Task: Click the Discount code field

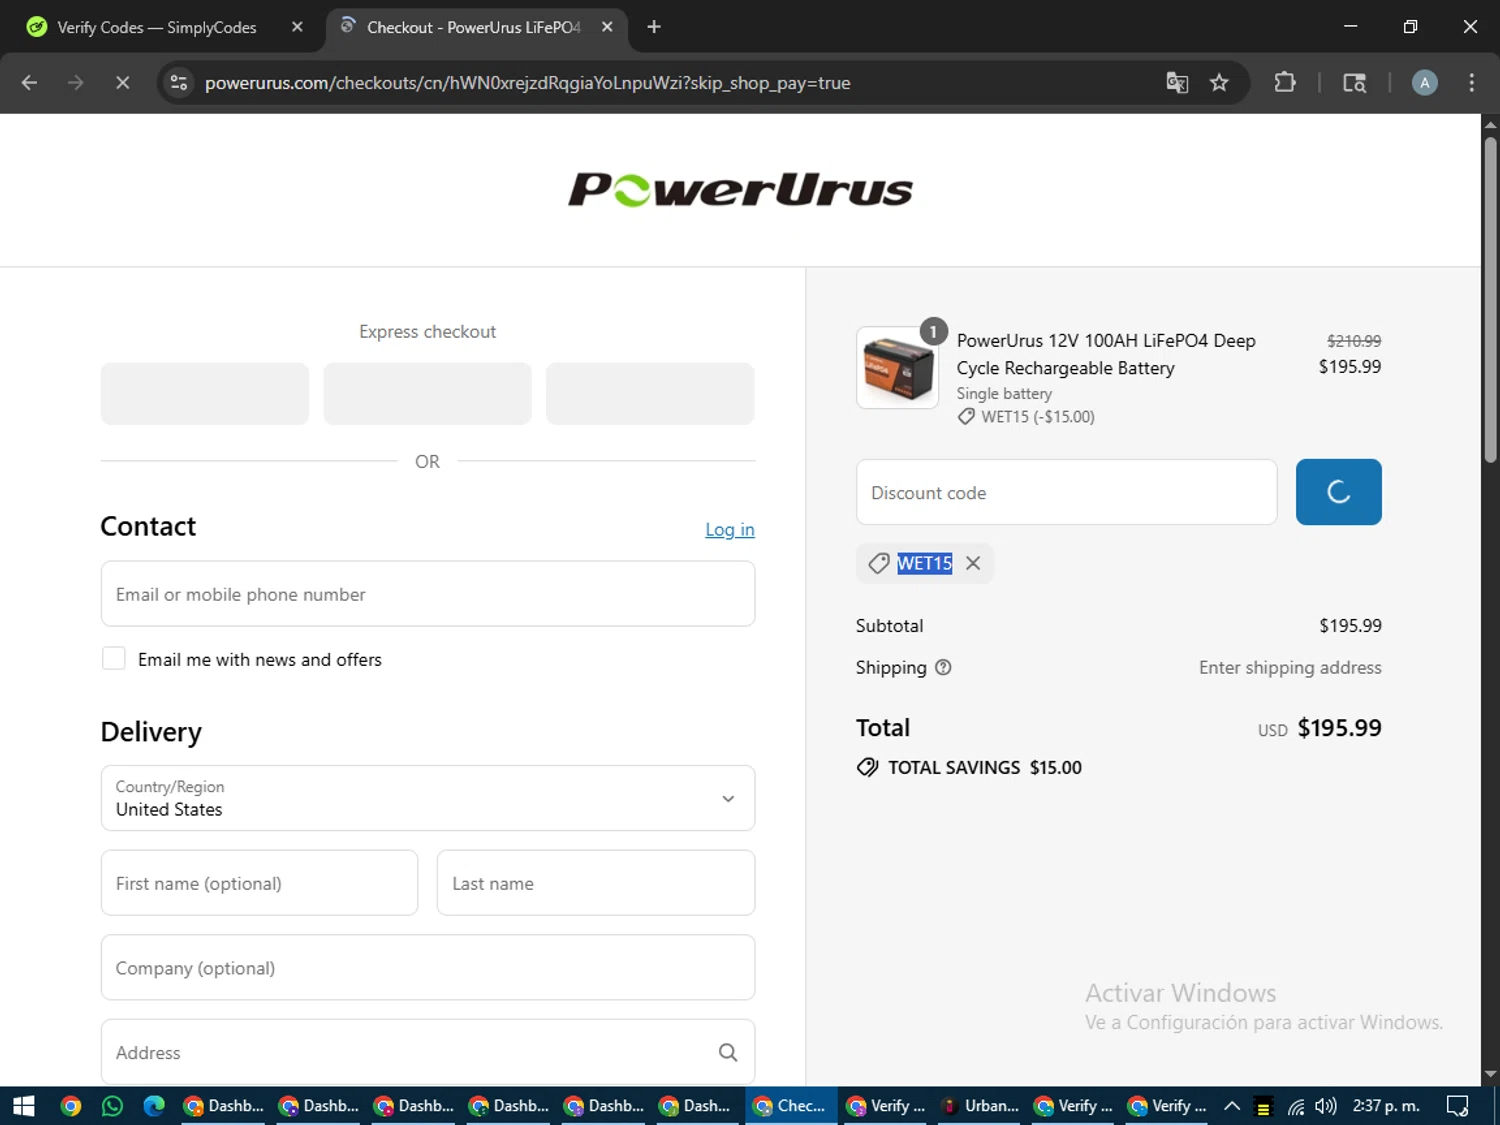Action: [1067, 492]
